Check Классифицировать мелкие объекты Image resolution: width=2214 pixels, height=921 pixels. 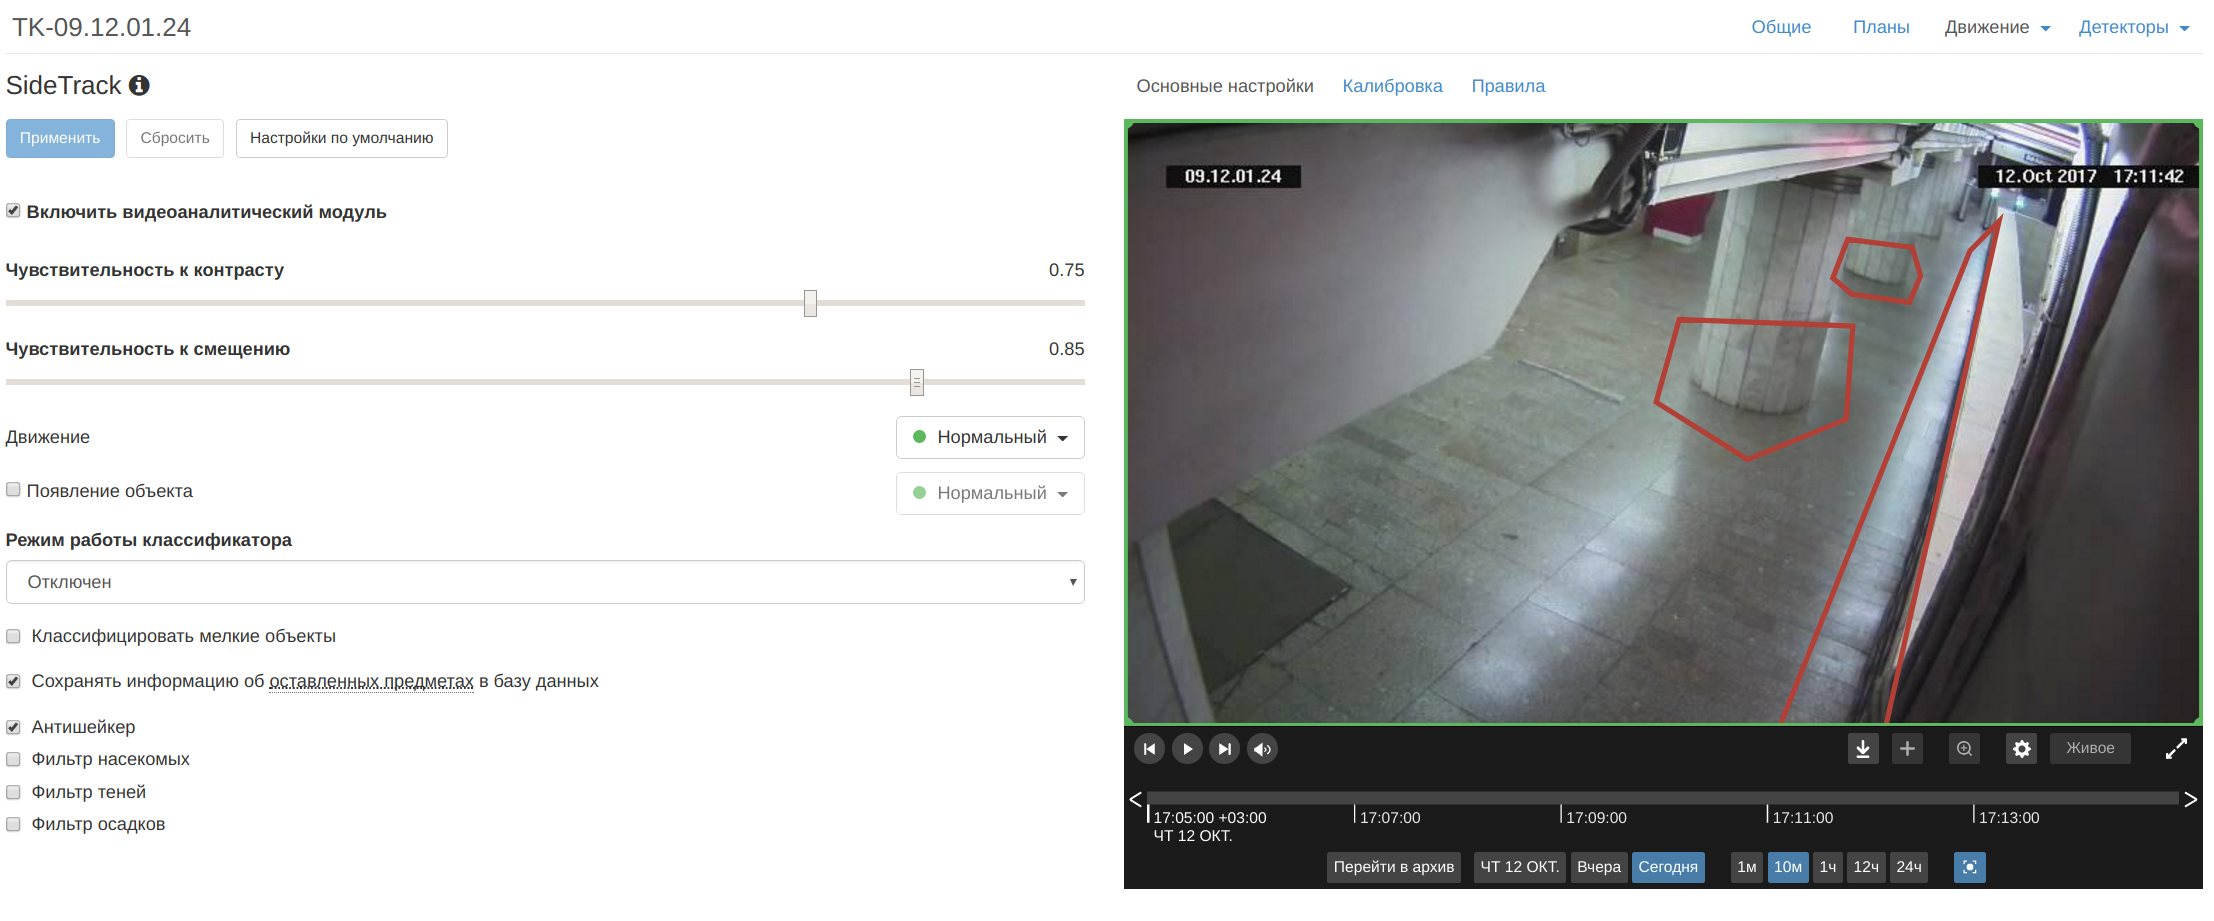coord(13,636)
